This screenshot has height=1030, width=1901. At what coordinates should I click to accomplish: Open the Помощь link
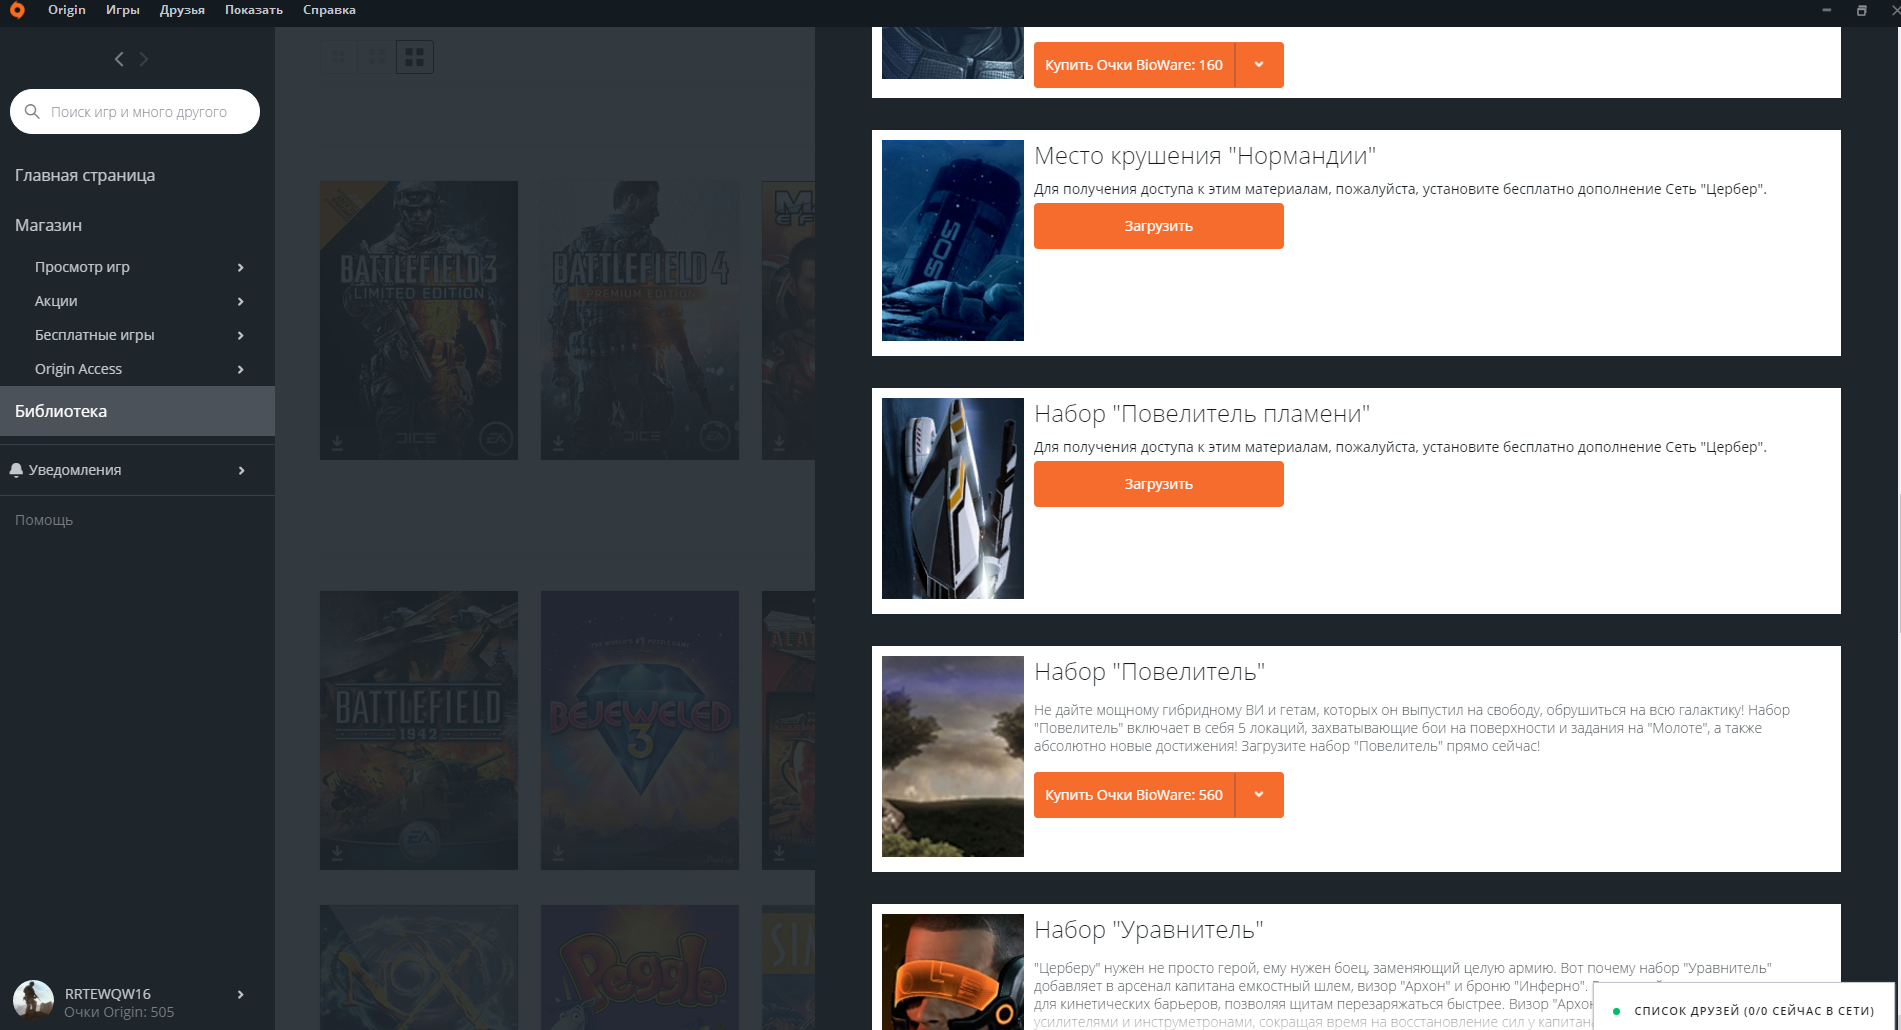(x=44, y=520)
